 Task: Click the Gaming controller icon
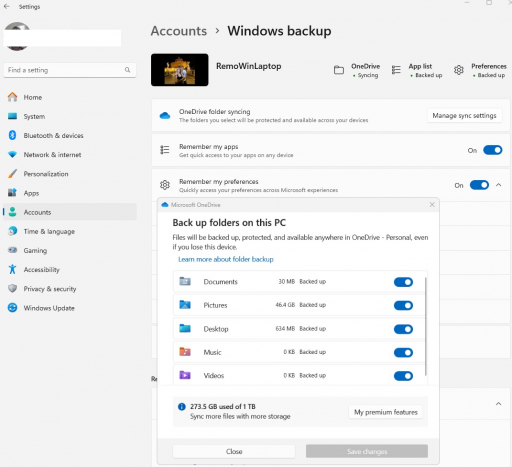coord(12,250)
